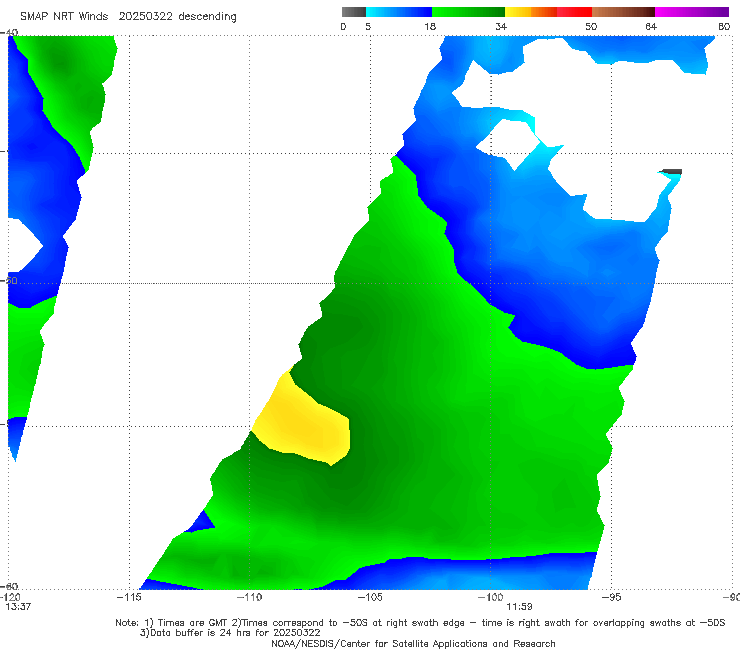Click the latitude label '-60'
Viewport: 740px width, 650px height.
pyautogui.click(x=10, y=587)
